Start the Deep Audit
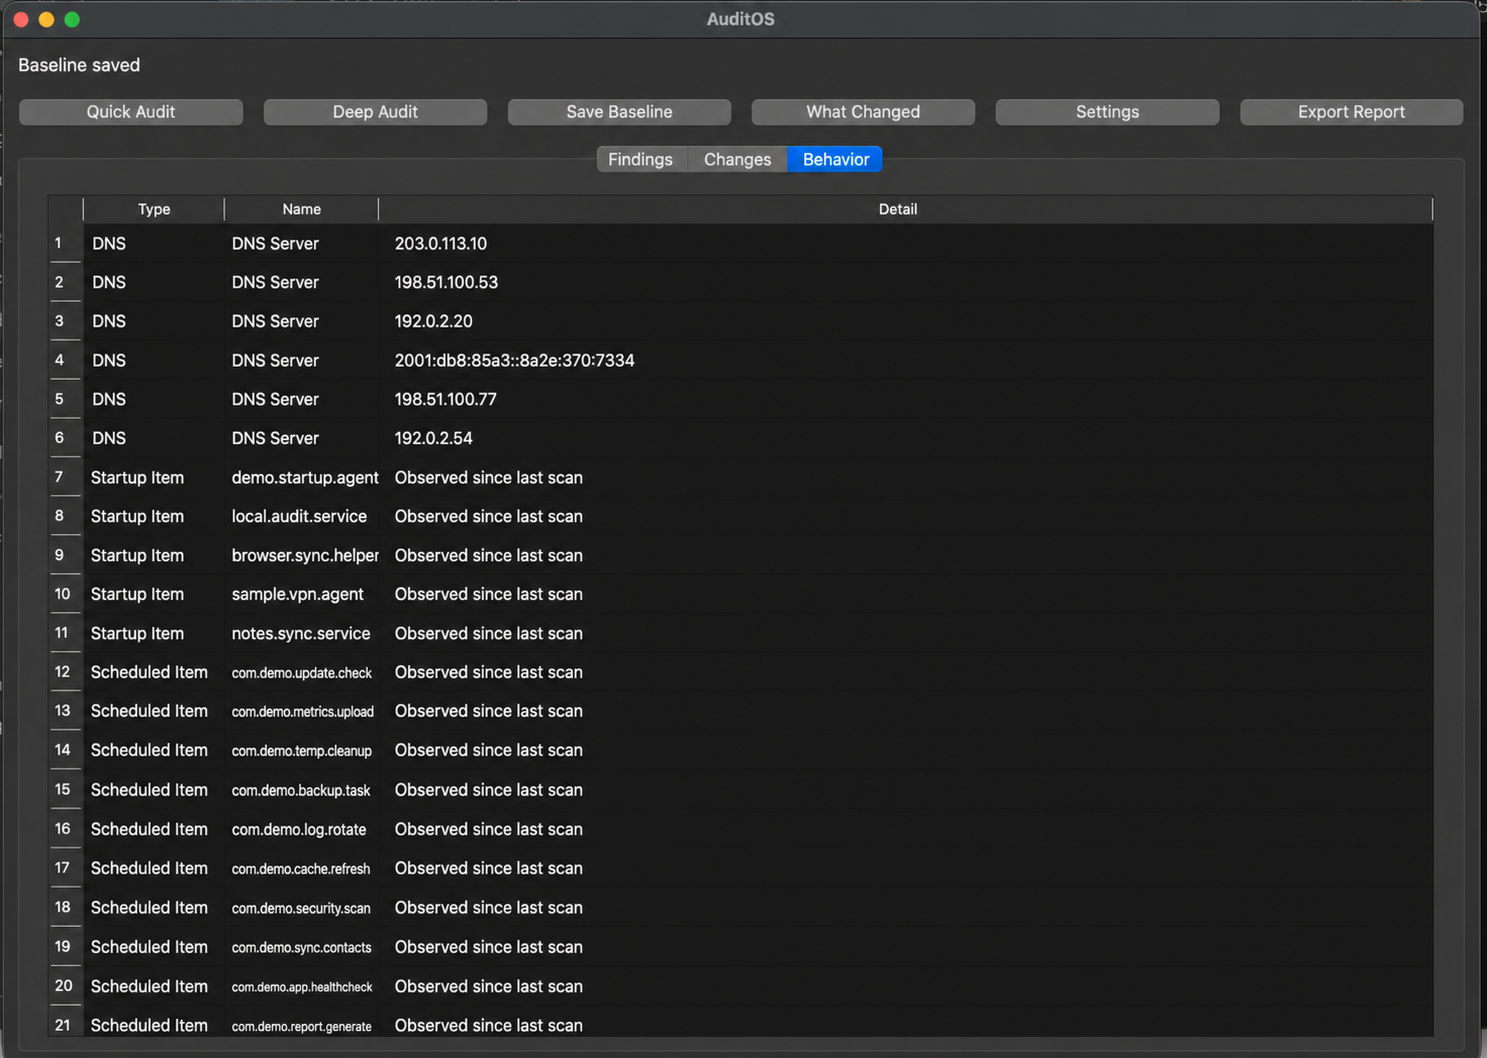1487x1058 pixels. tap(375, 112)
